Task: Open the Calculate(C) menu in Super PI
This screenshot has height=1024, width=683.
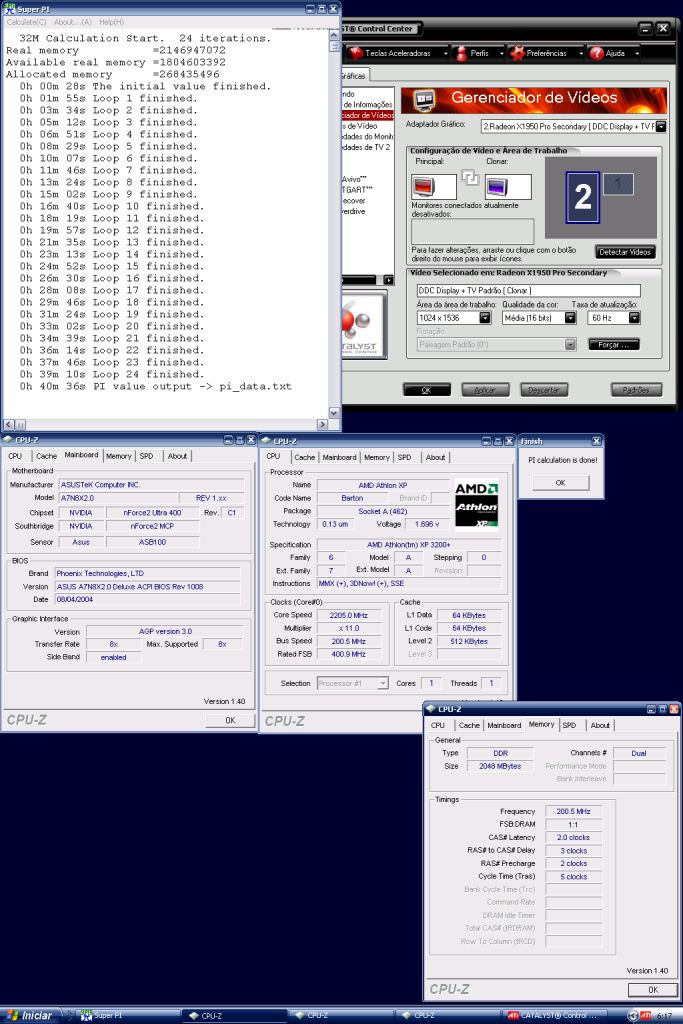Action: click(26, 22)
